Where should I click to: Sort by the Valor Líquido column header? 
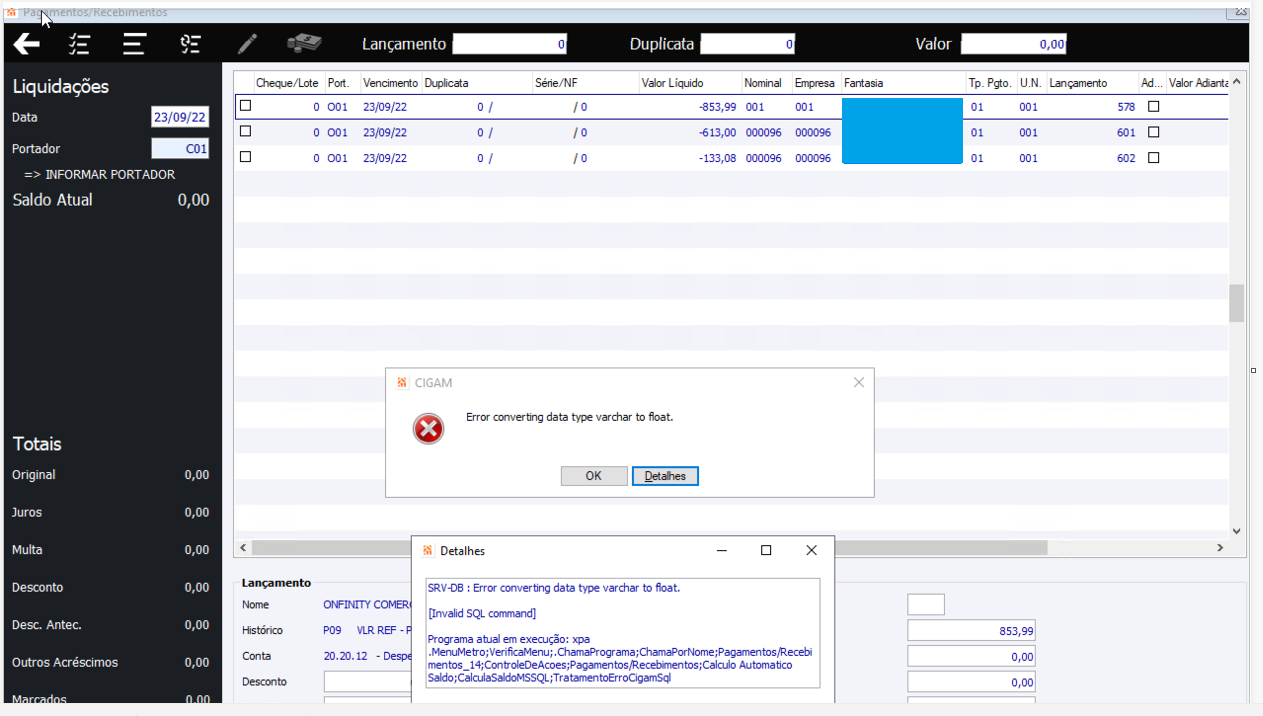pyautogui.click(x=672, y=83)
